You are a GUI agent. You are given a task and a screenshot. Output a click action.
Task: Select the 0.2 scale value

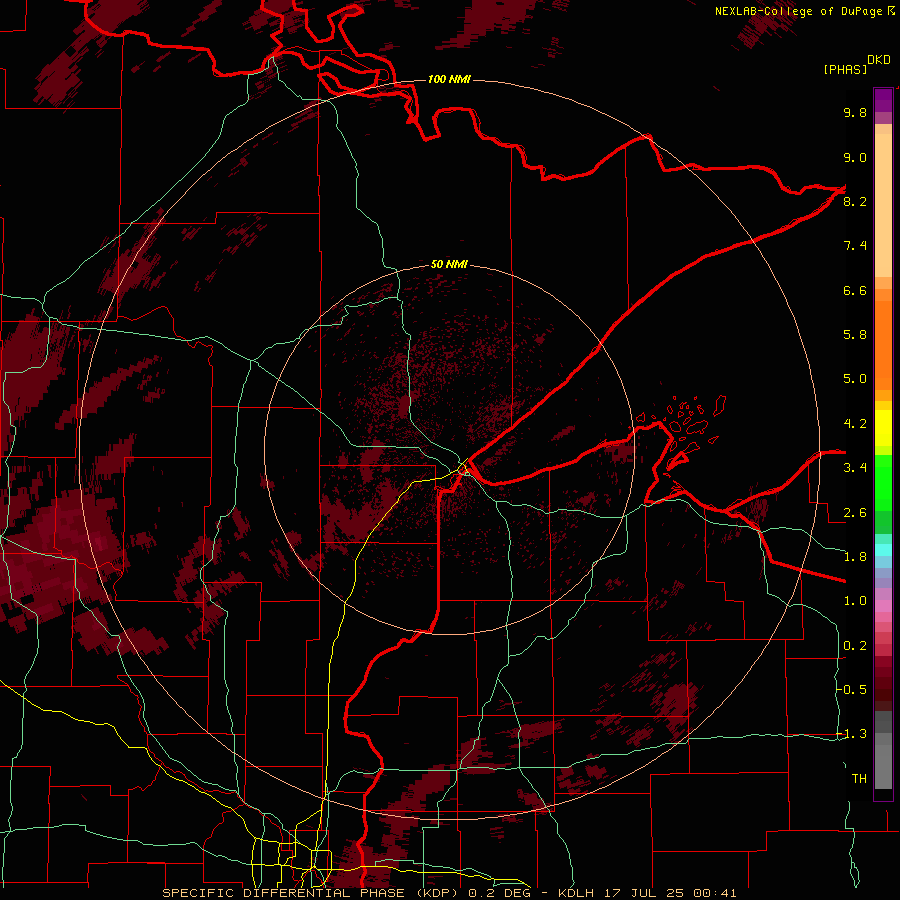pos(855,646)
